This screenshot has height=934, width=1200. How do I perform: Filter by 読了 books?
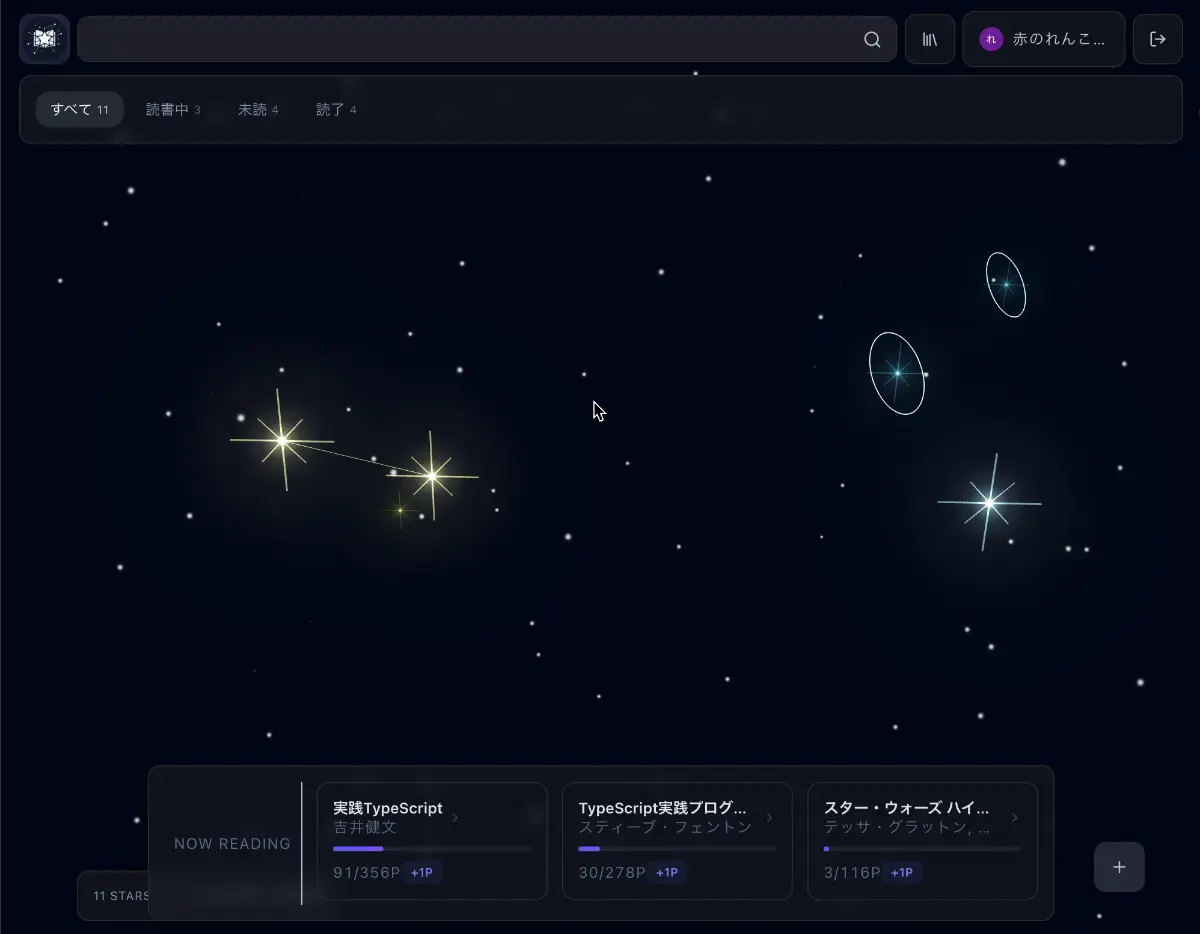click(x=336, y=110)
